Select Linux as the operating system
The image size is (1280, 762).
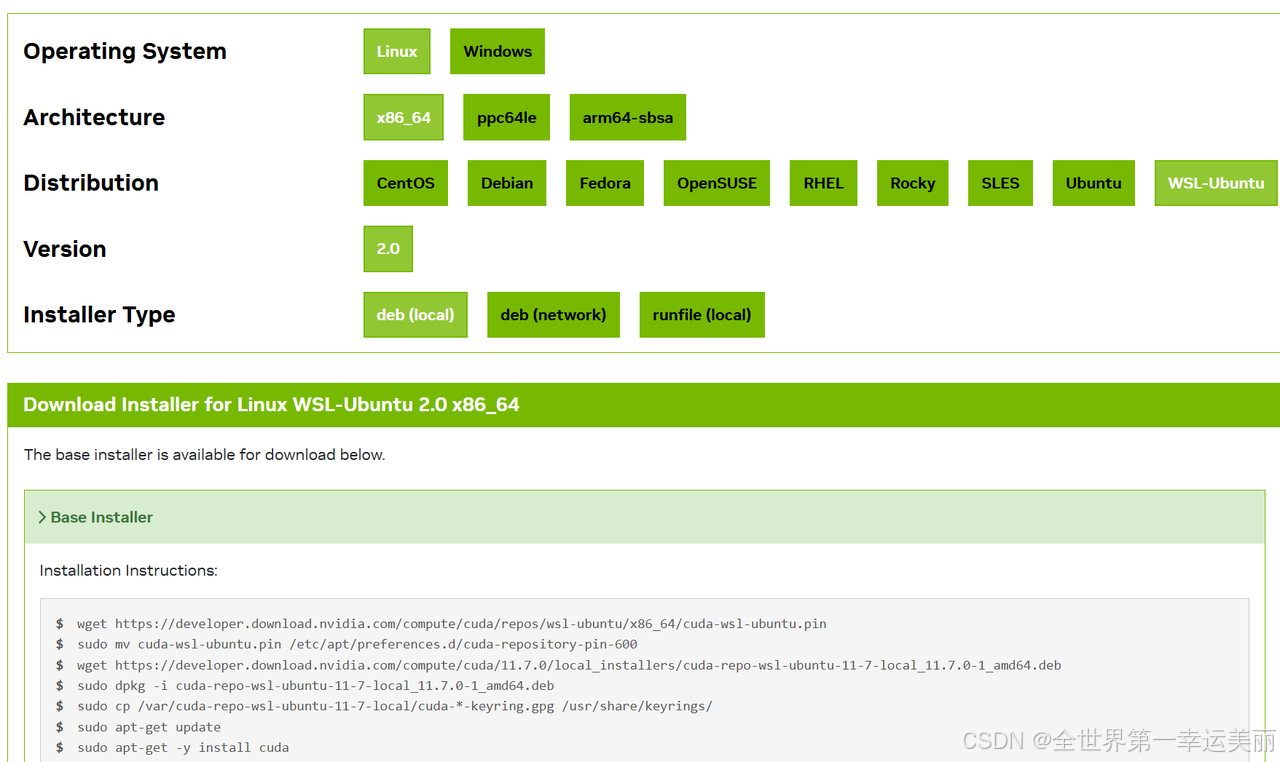point(397,51)
